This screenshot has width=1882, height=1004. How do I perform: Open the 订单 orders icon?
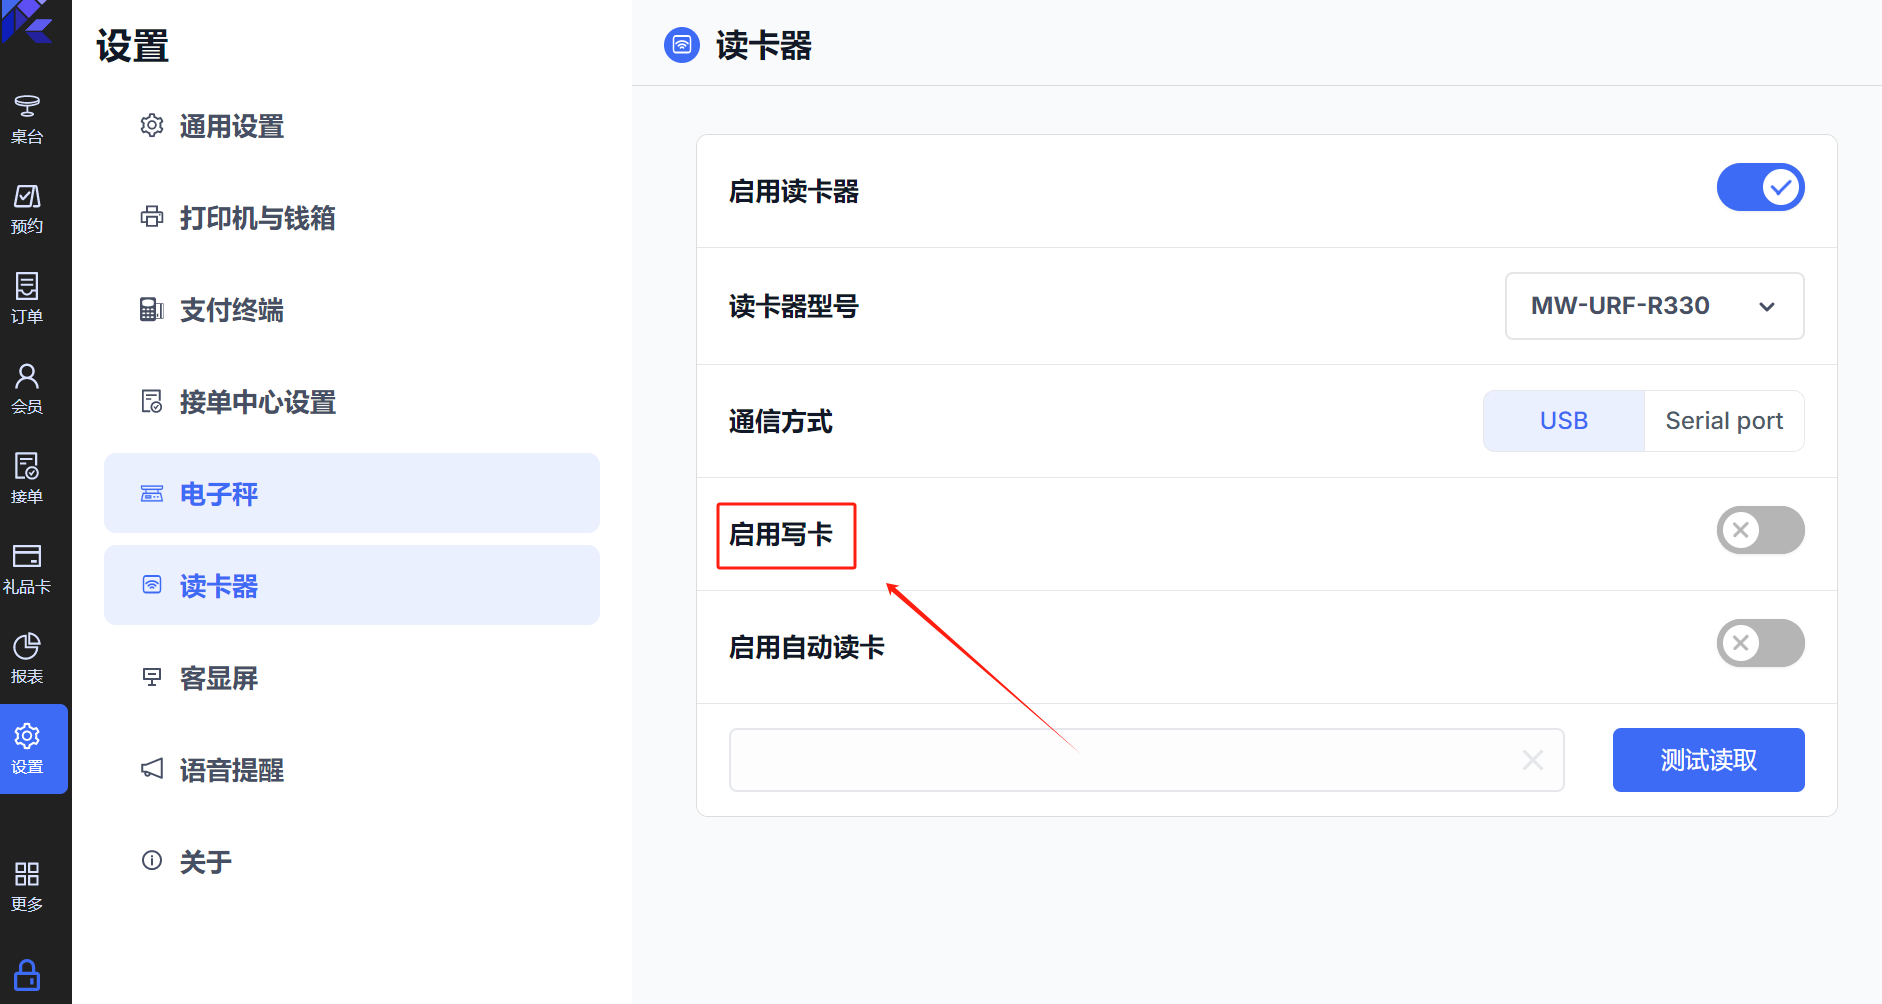pyautogui.click(x=27, y=300)
